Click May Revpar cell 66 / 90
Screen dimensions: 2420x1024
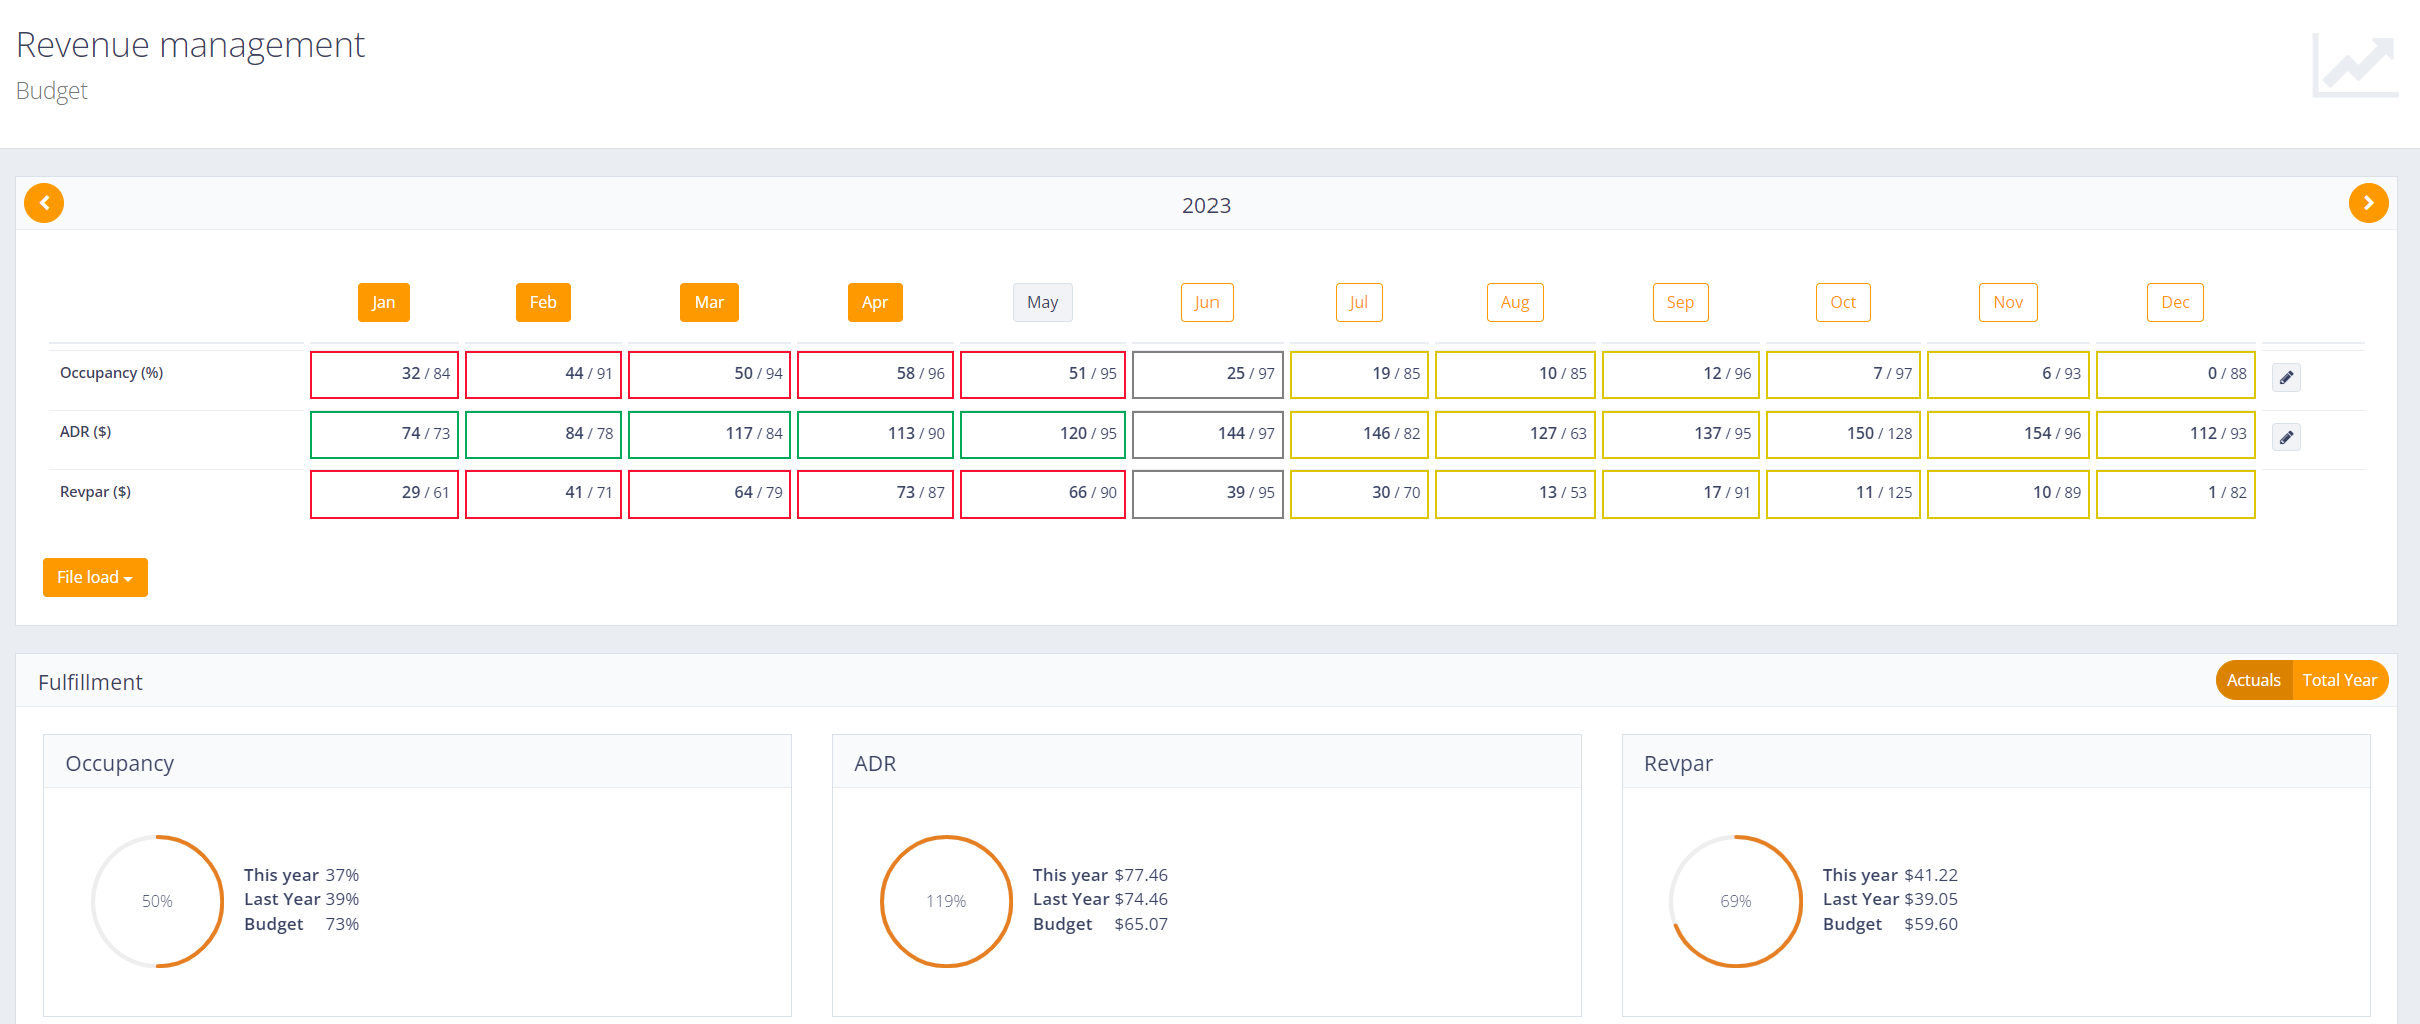1042,494
